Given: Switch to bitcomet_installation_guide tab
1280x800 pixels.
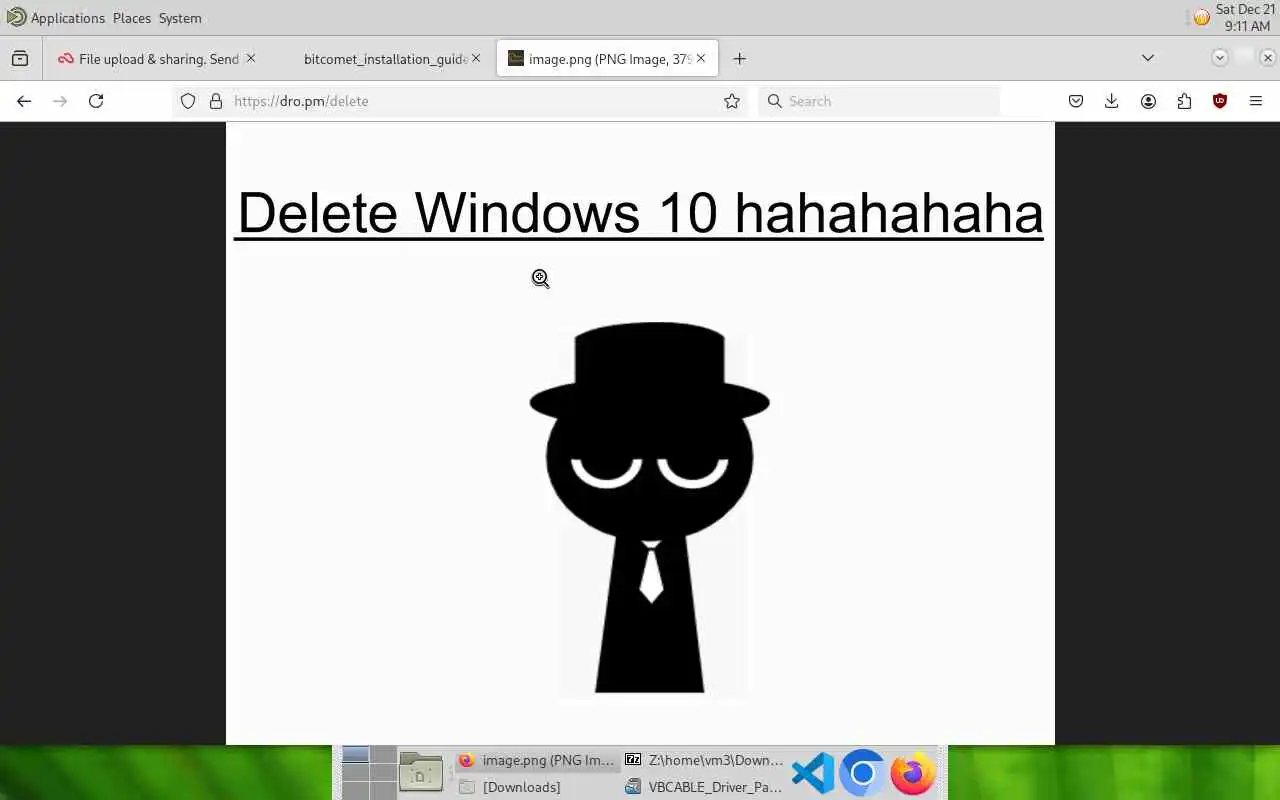Looking at the screenshot, I should point(384,59).
